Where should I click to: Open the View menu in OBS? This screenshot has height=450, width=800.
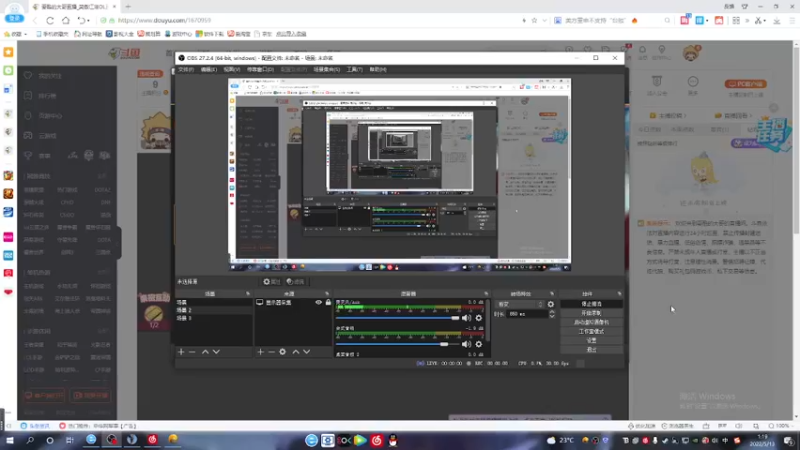click(x=232, y=69)
